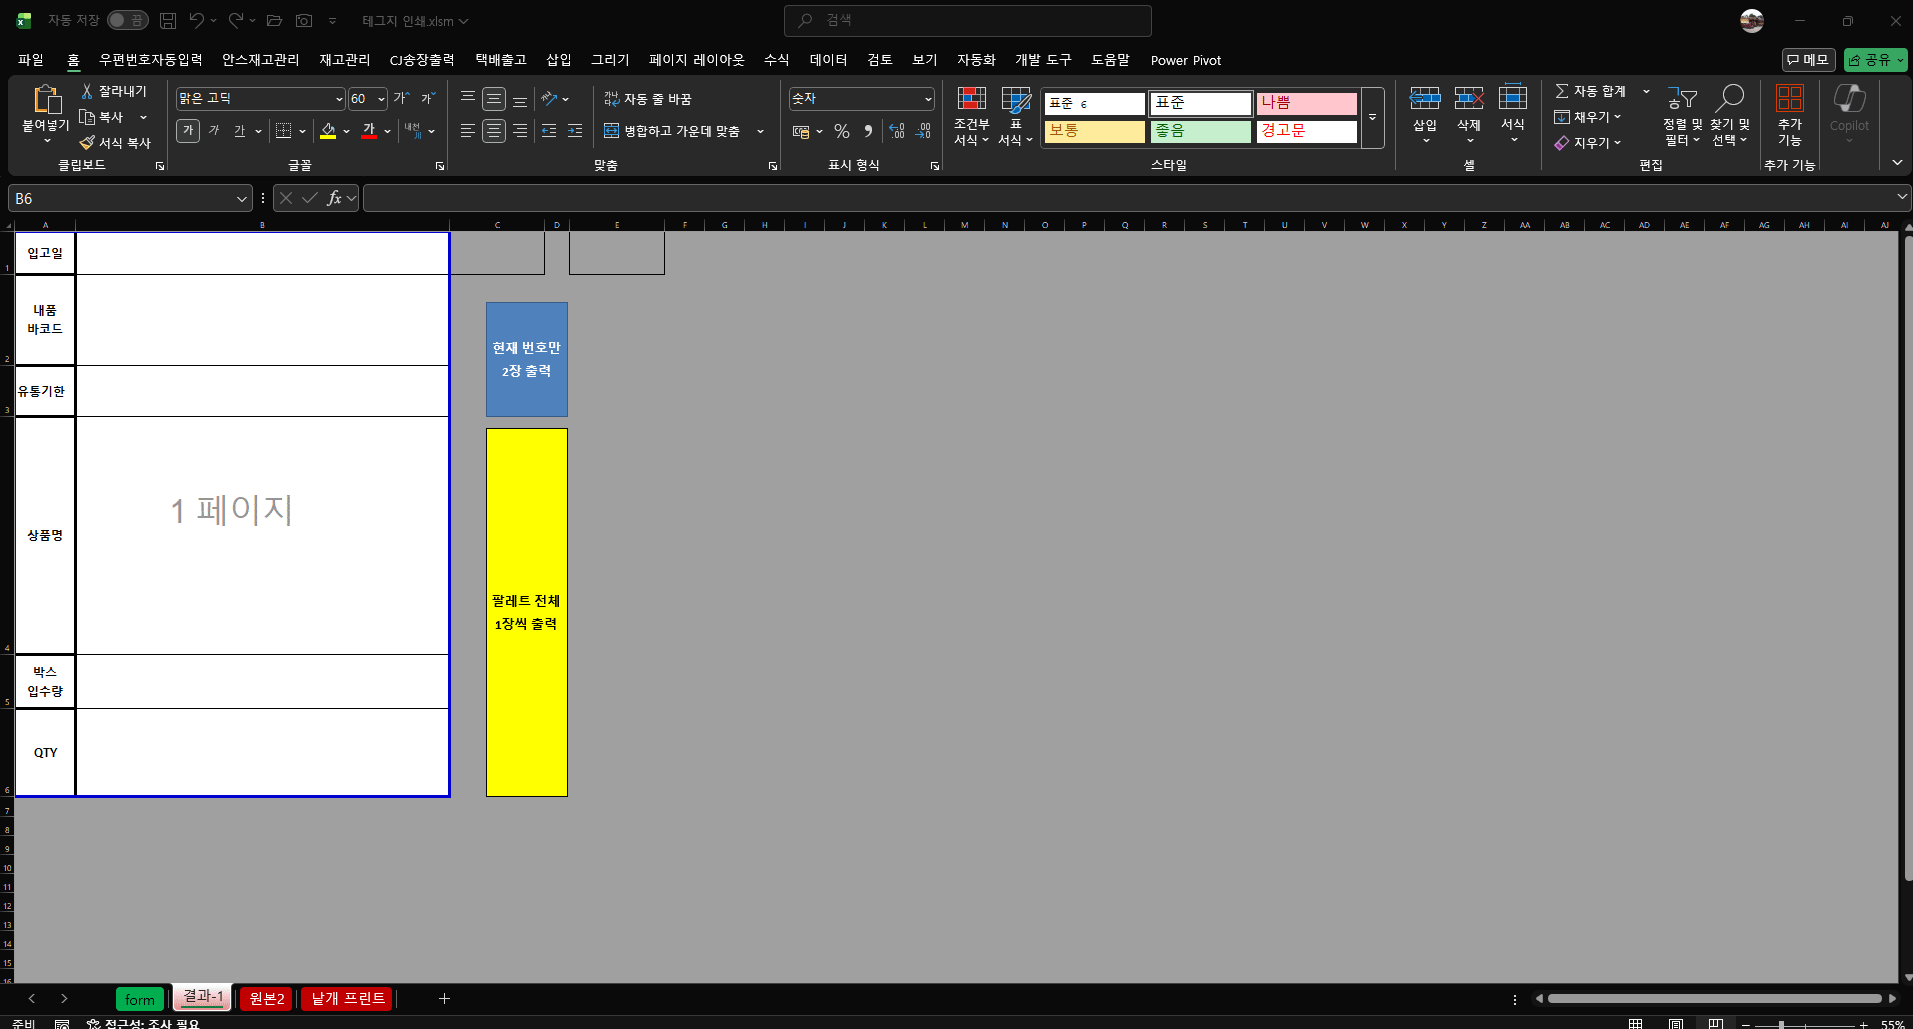
Task: Toggle the AutoSave (자동 저장) switch
Action: (x=127, y=20)
